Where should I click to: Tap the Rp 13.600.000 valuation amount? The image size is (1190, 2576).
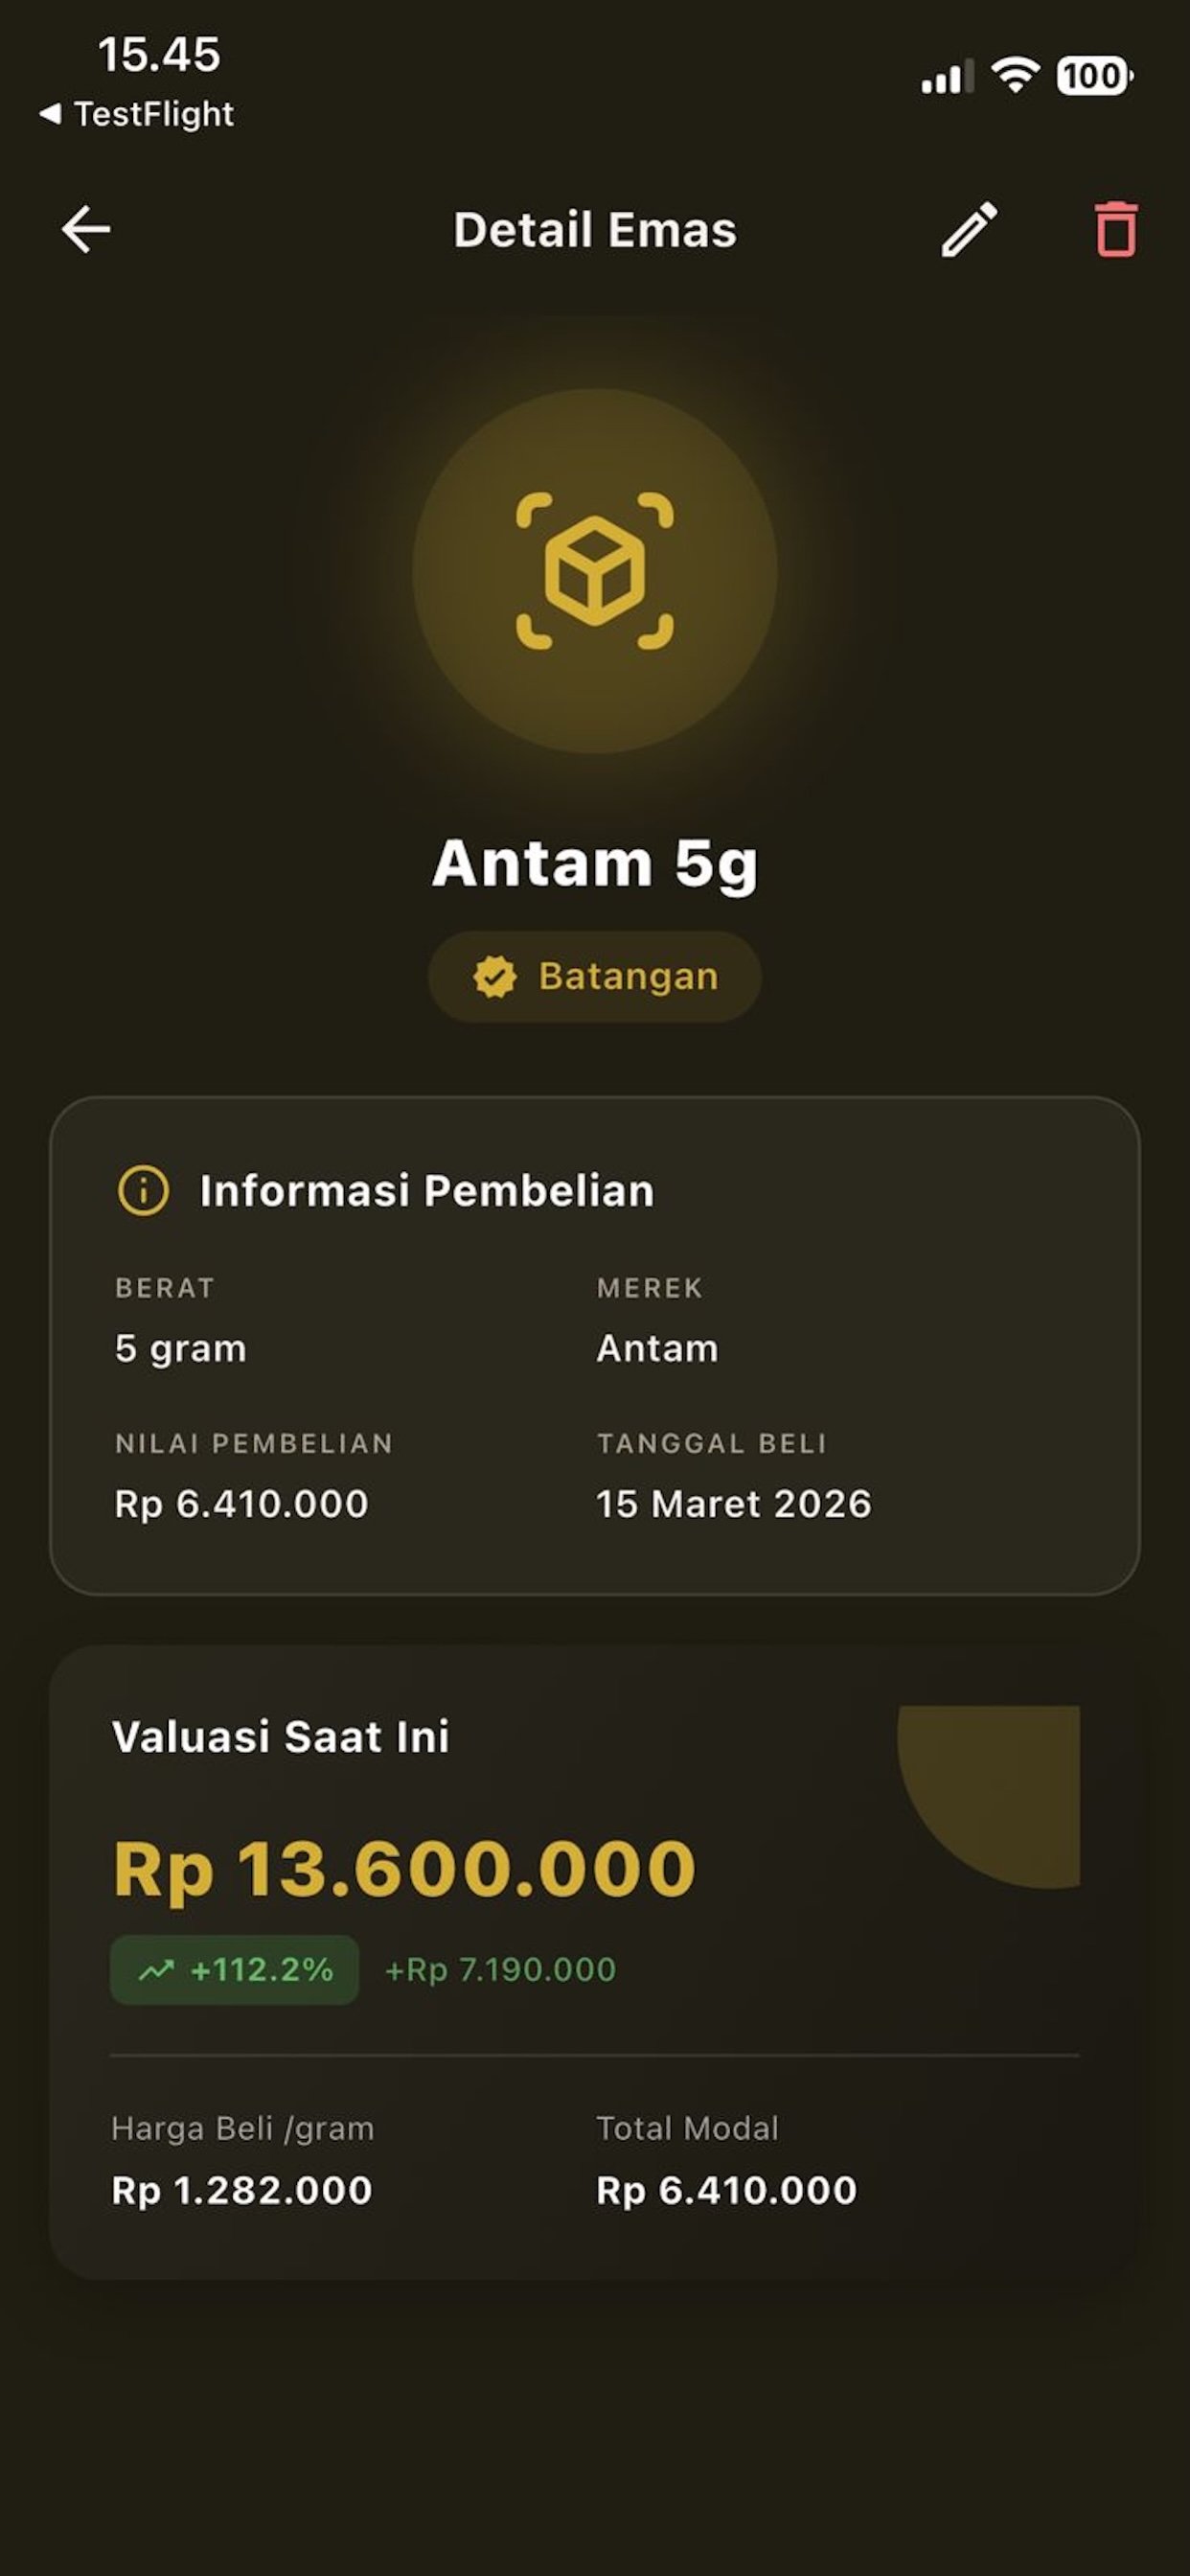[x=404, y=1868]
